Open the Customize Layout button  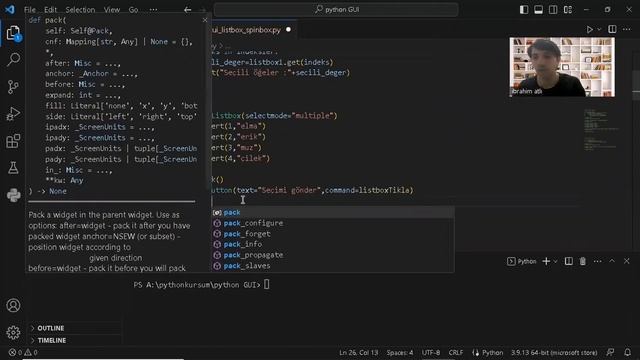pyautogui.click(x=568, y=9)
